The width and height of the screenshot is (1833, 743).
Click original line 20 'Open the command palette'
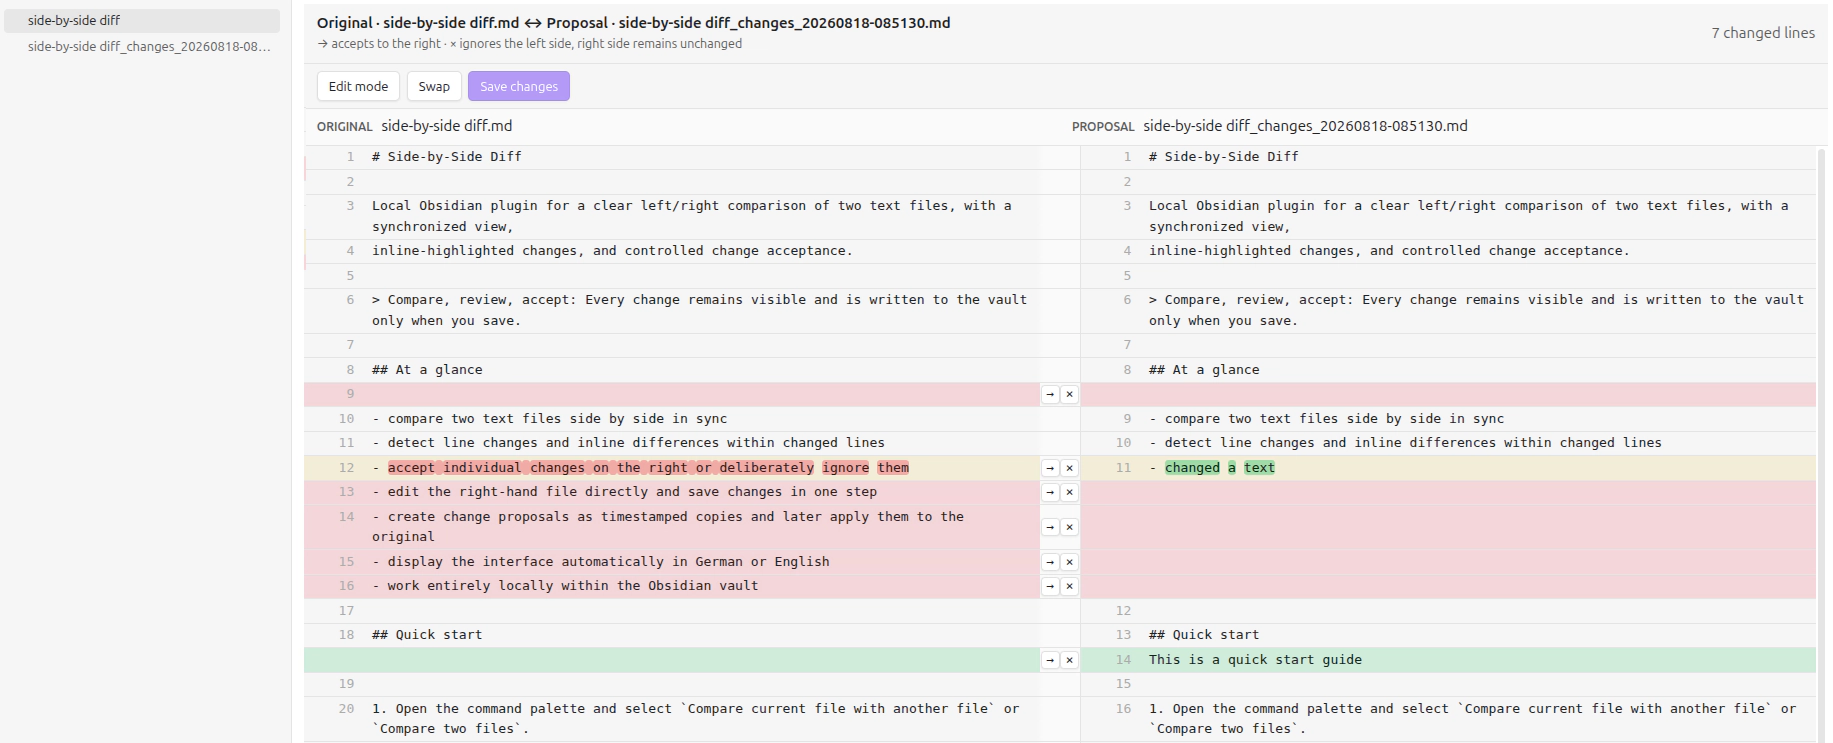695,719
